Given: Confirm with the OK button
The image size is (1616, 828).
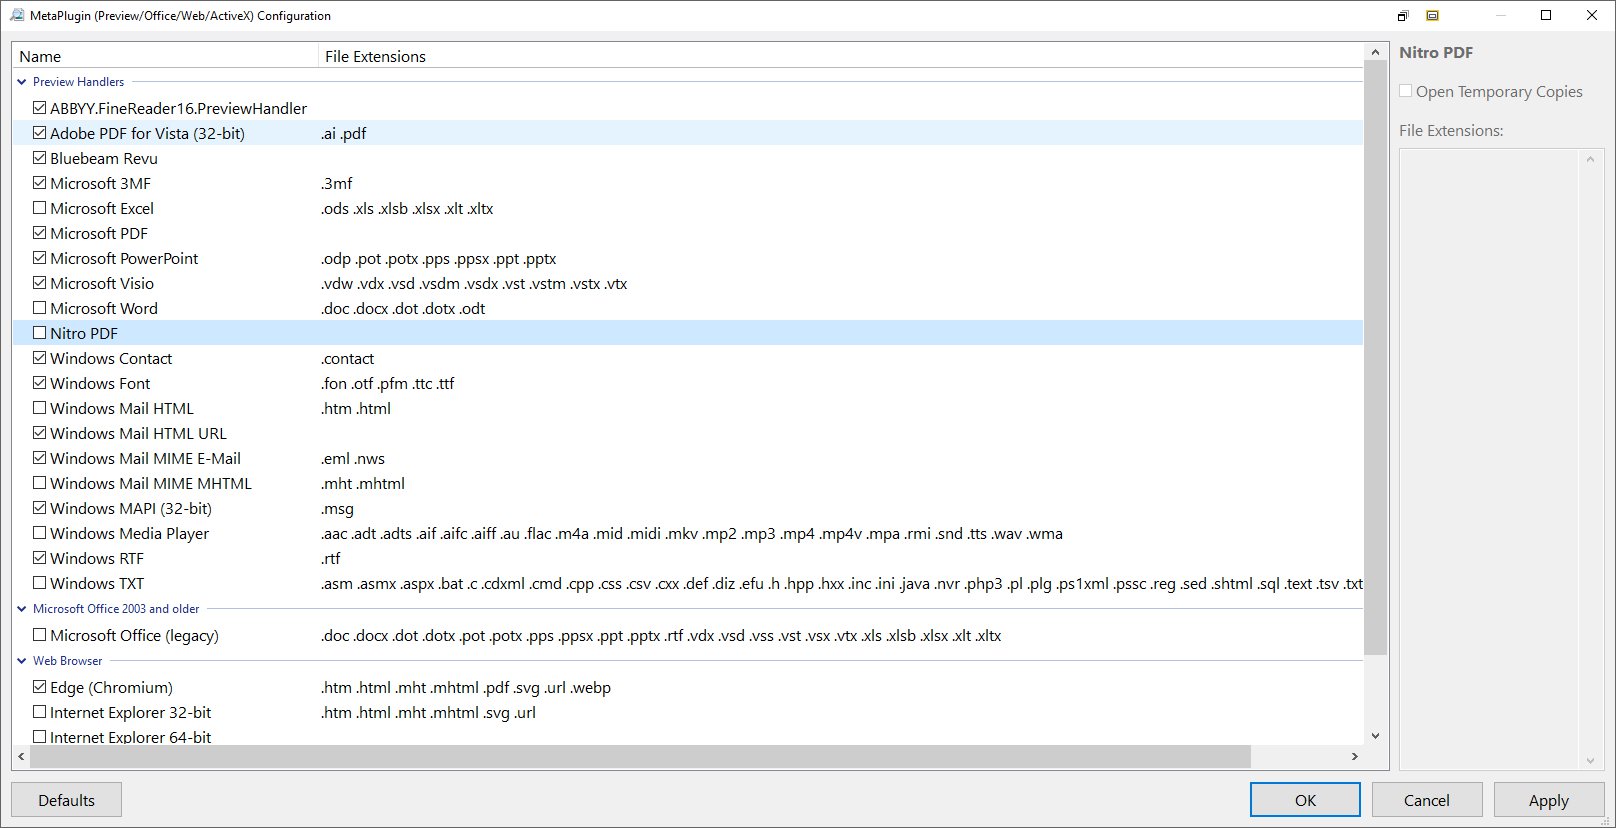Looking at the screenshot, I should click(x=1305, y=800).
